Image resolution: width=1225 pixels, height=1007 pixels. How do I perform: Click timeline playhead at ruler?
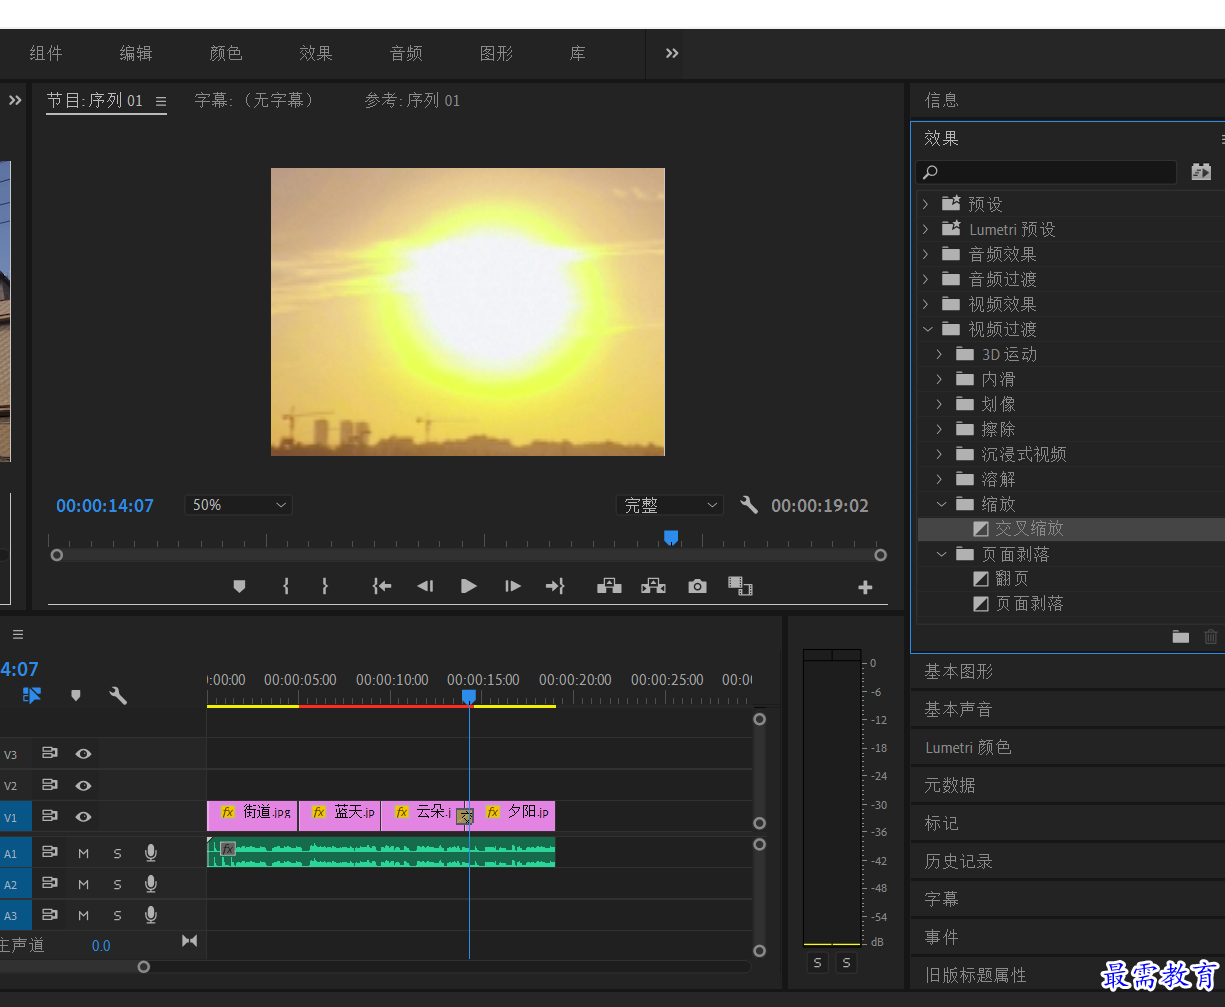pos(469,697)
